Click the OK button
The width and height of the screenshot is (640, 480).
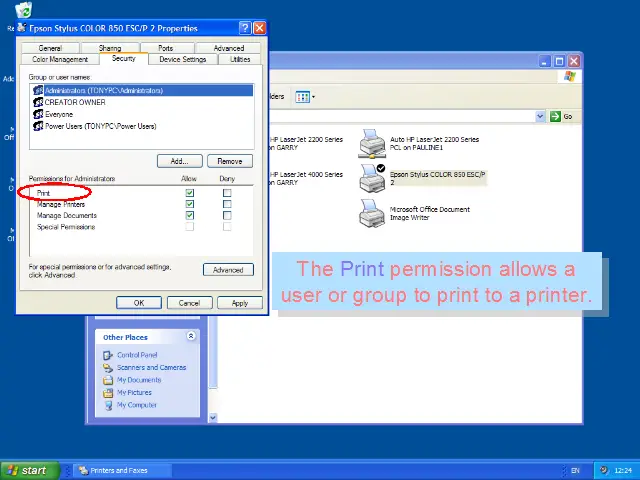(139, 303)
